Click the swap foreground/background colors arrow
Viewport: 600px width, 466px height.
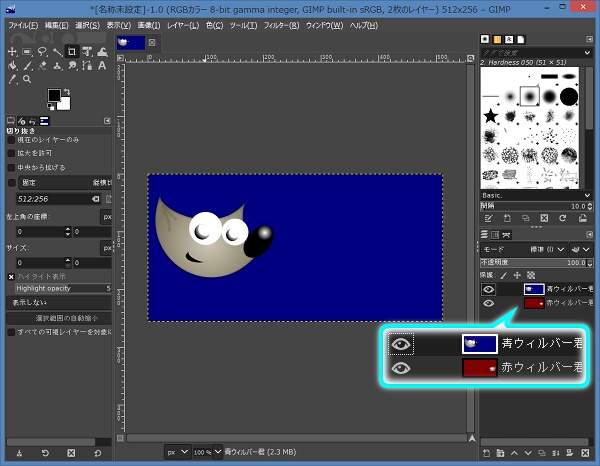pyautogui.click(x=66, y=93)
